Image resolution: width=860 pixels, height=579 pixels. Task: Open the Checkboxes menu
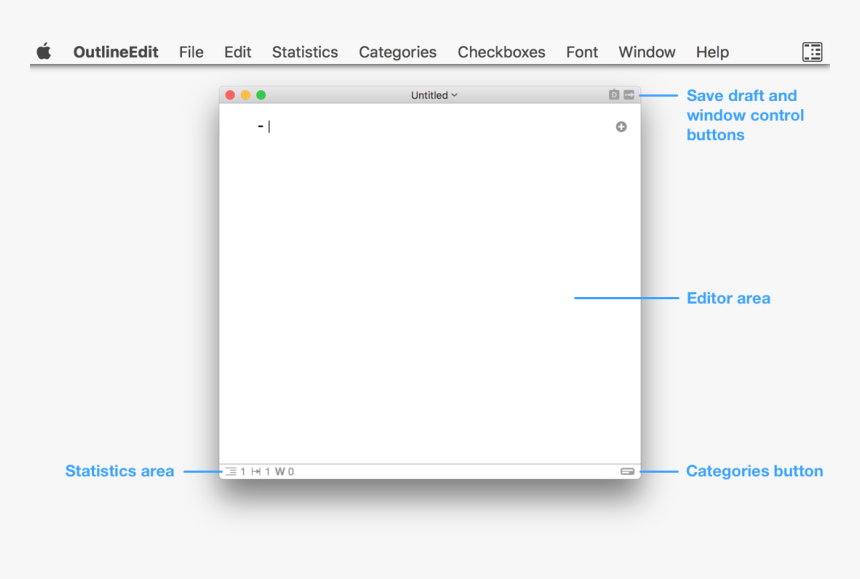pyautogui.click(x=501, y=52)
